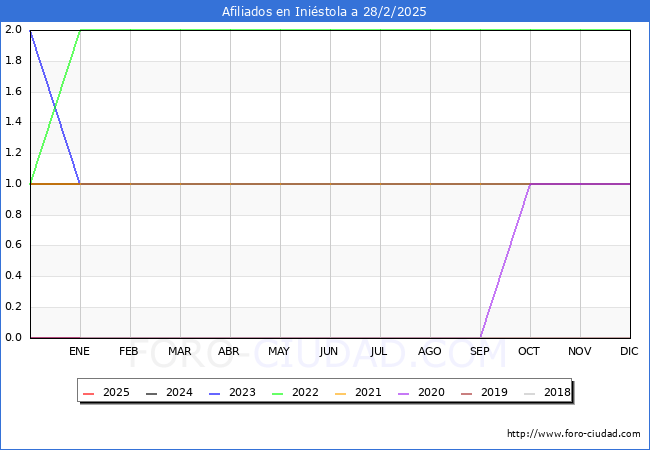This screenshot has width=650, height=450.
Task: Click the 2018 light gray legend swatch
Action: [529, 393]
